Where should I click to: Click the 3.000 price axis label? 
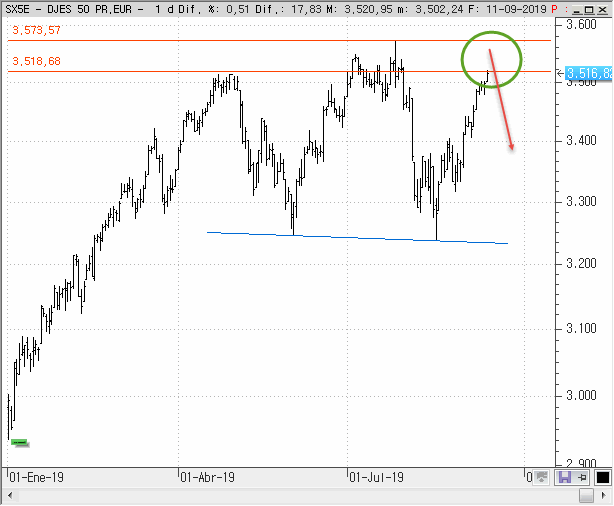[581, 396]
